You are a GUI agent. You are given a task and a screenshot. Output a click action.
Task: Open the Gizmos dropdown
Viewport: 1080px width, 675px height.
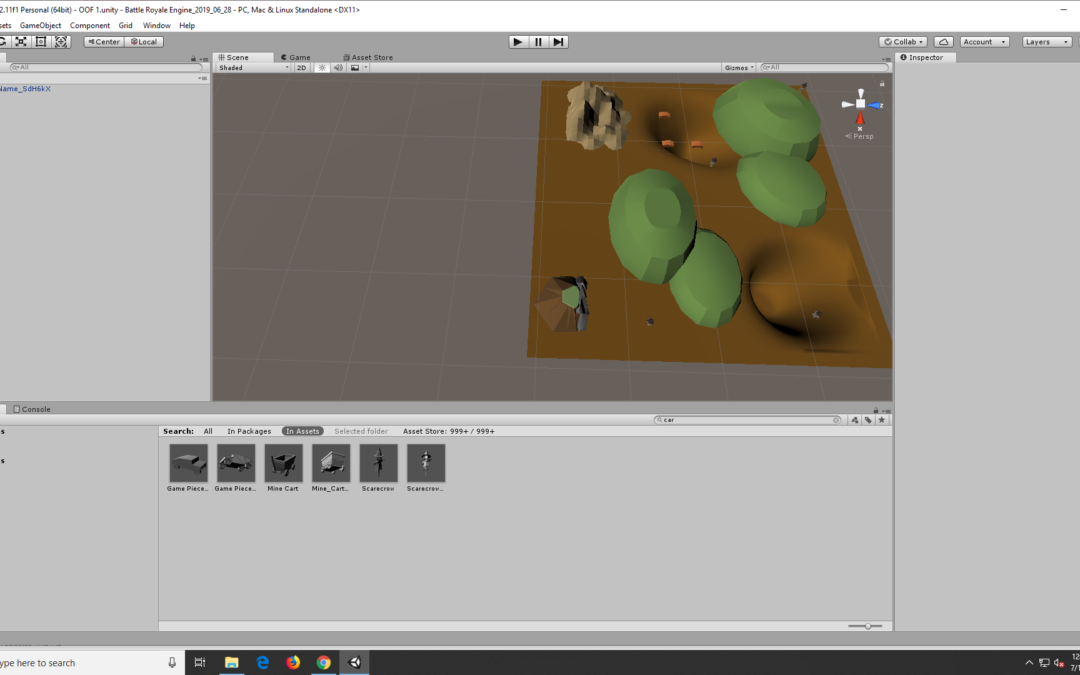tap(740, 68)
